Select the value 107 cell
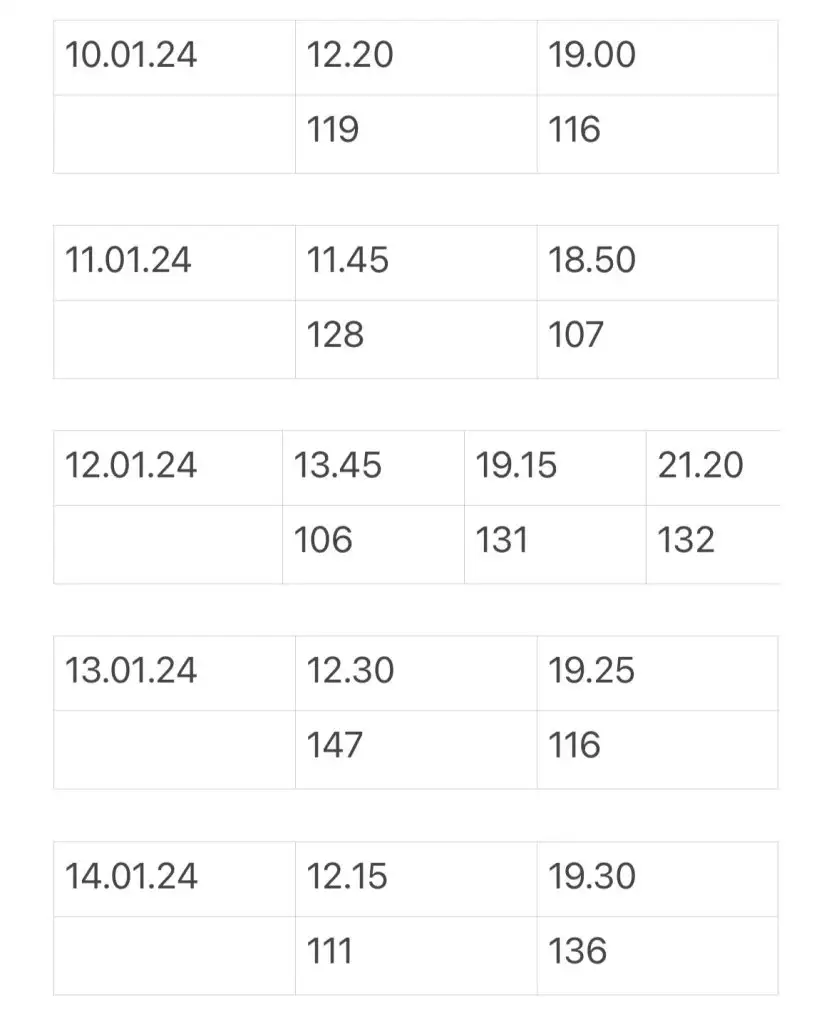834x1024 pixels. coord(658,340)
